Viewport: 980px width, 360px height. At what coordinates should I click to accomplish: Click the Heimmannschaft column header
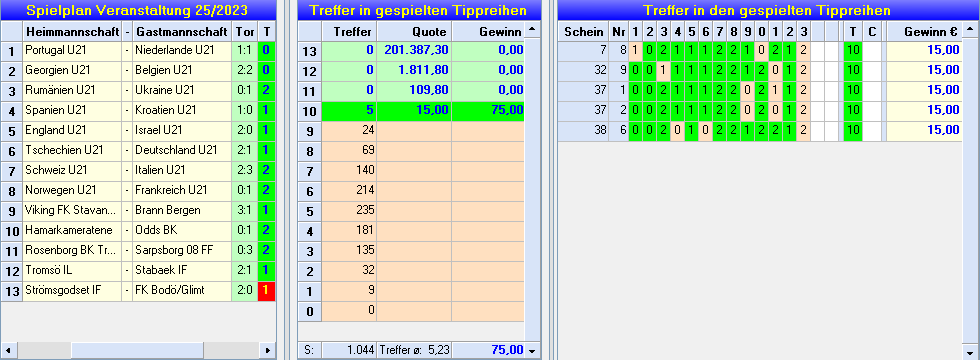tap(72, 31)
